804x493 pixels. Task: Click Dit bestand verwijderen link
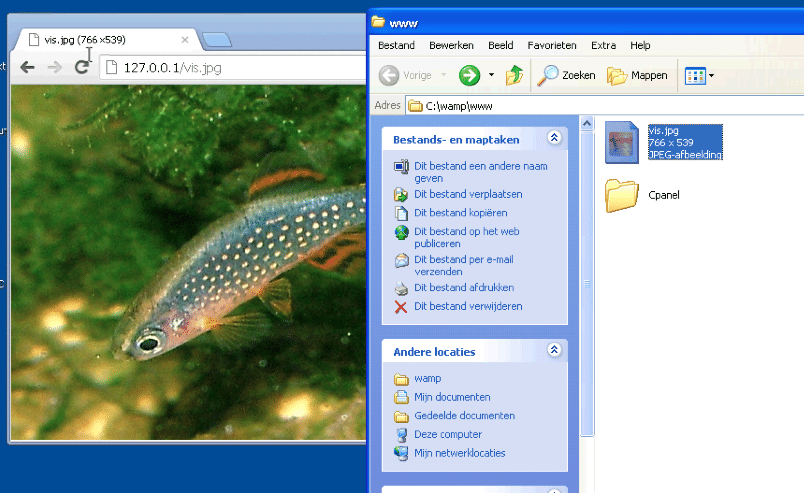(467, 307)
